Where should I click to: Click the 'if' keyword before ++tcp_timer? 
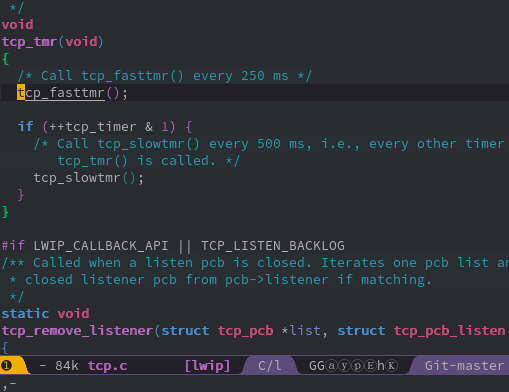click(25, 126)
